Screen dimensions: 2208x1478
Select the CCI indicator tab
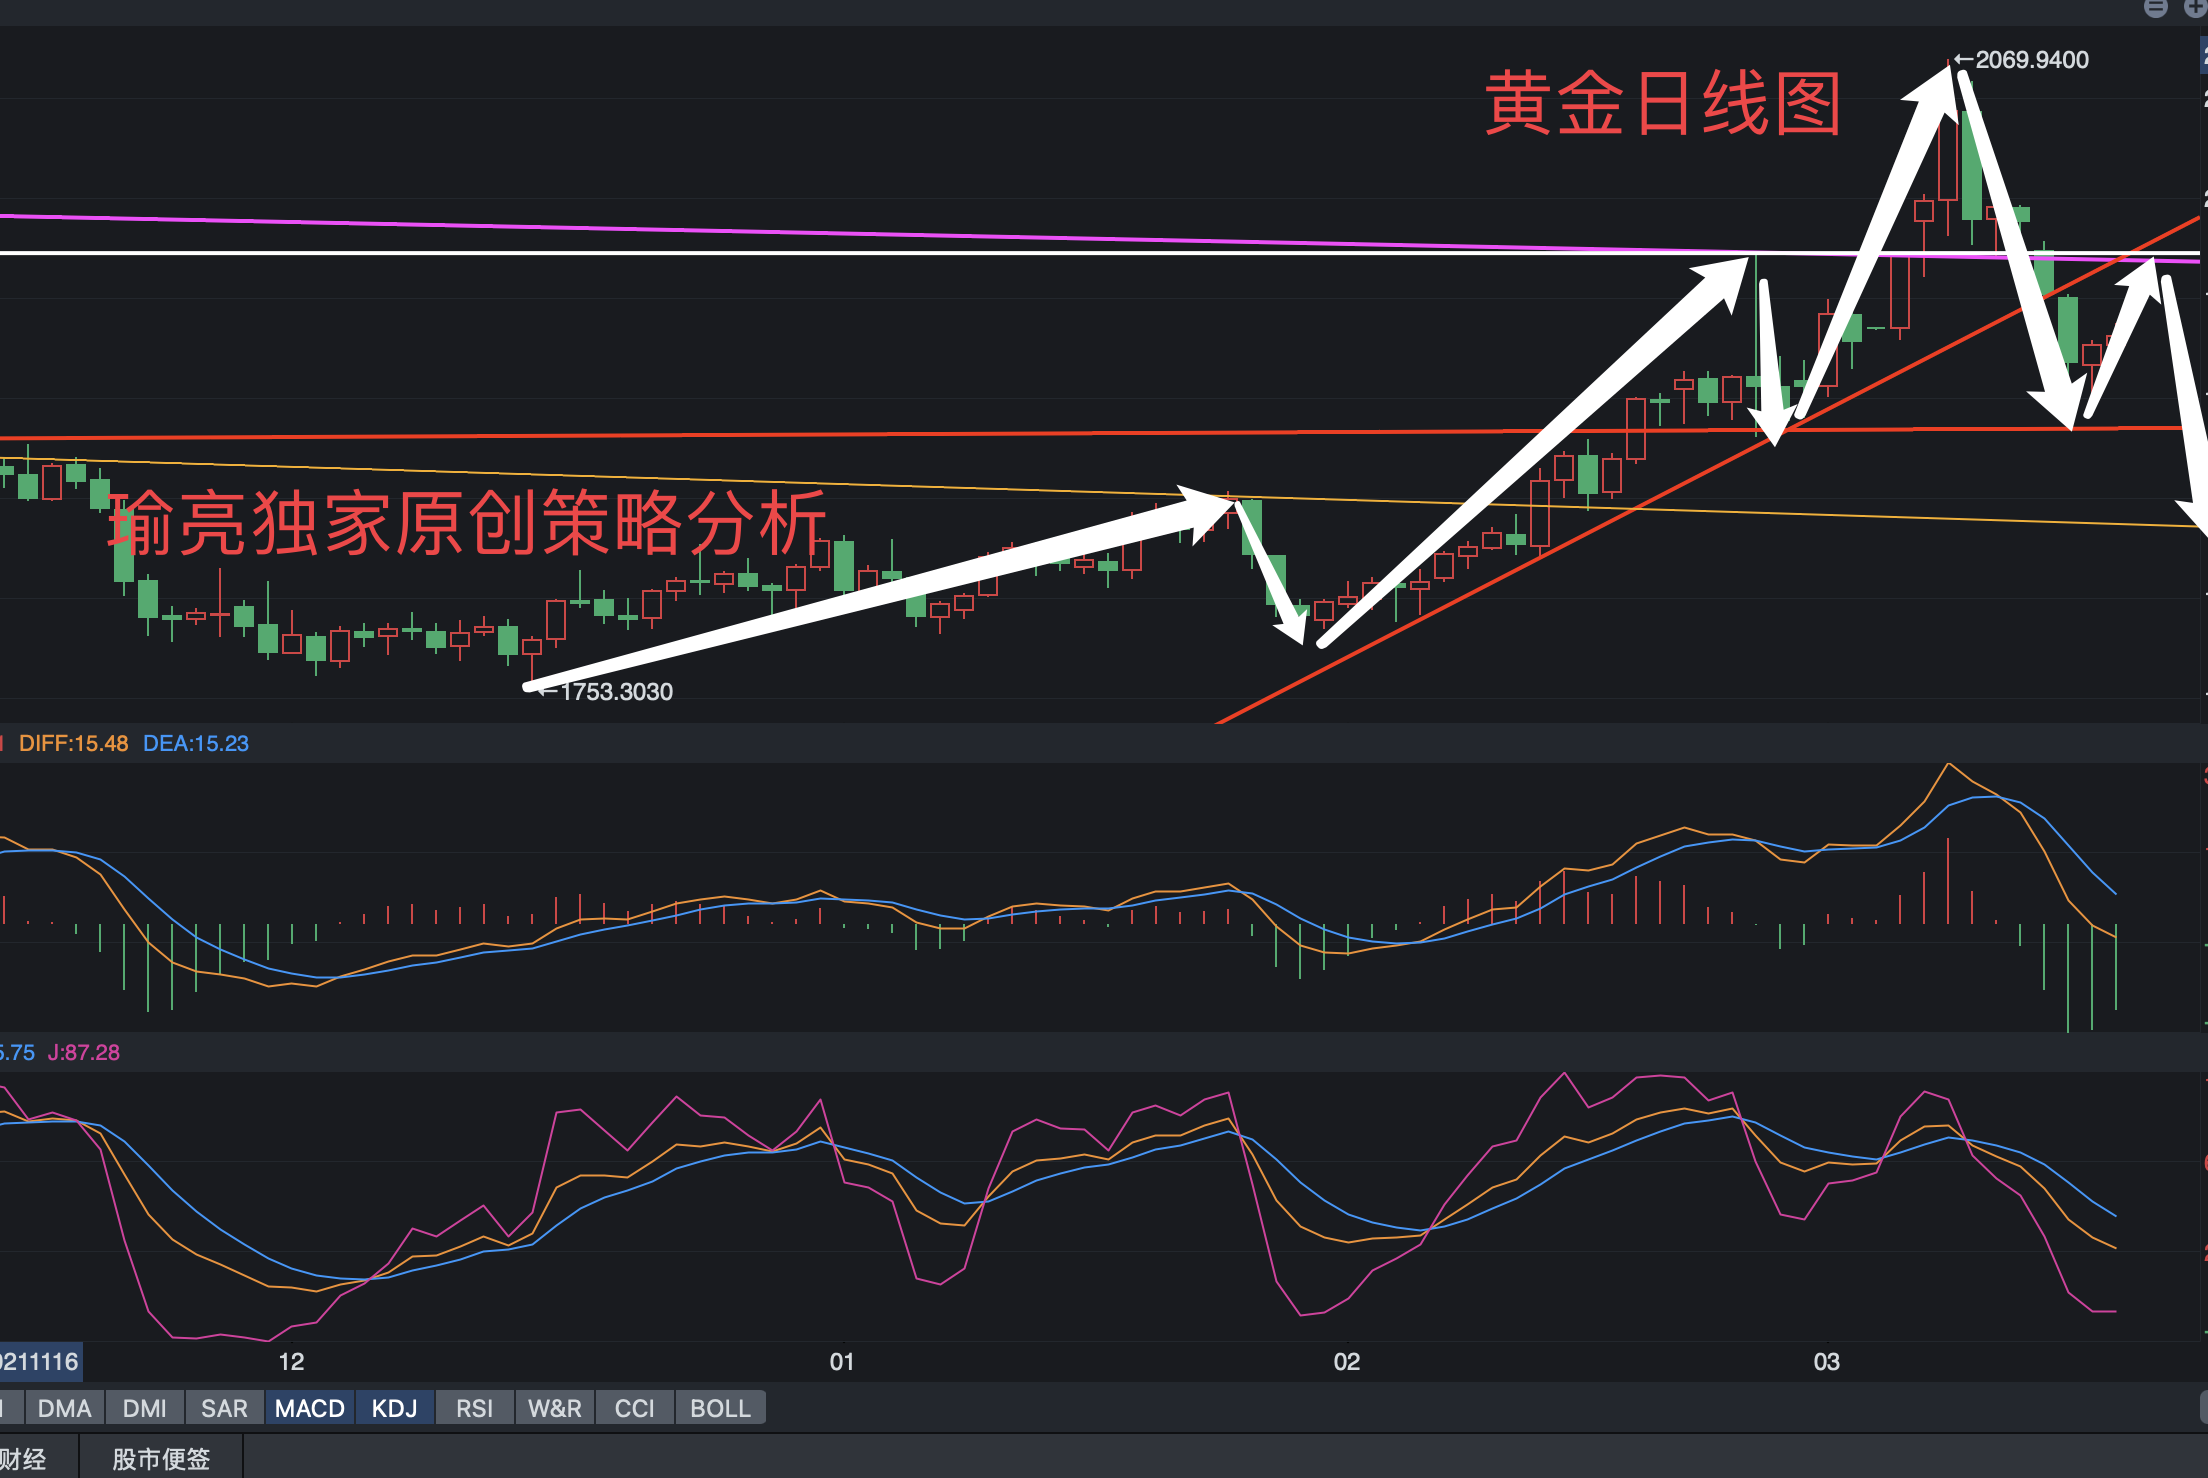tap(635, 1408)
